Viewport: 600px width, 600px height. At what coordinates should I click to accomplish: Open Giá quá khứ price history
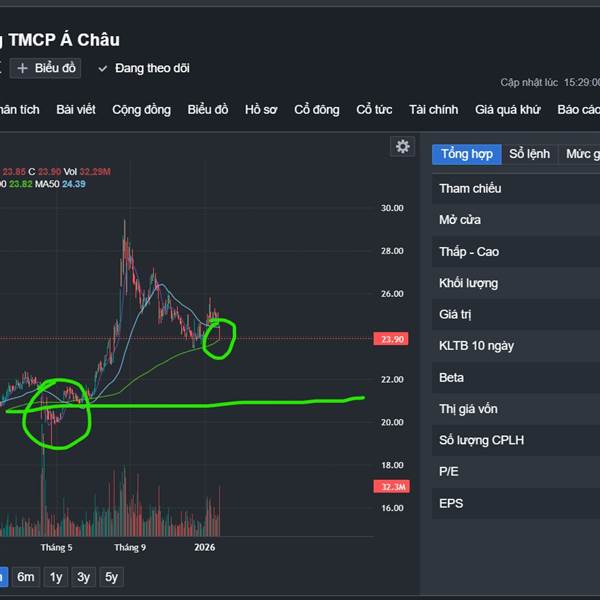(x=507, y=110)
